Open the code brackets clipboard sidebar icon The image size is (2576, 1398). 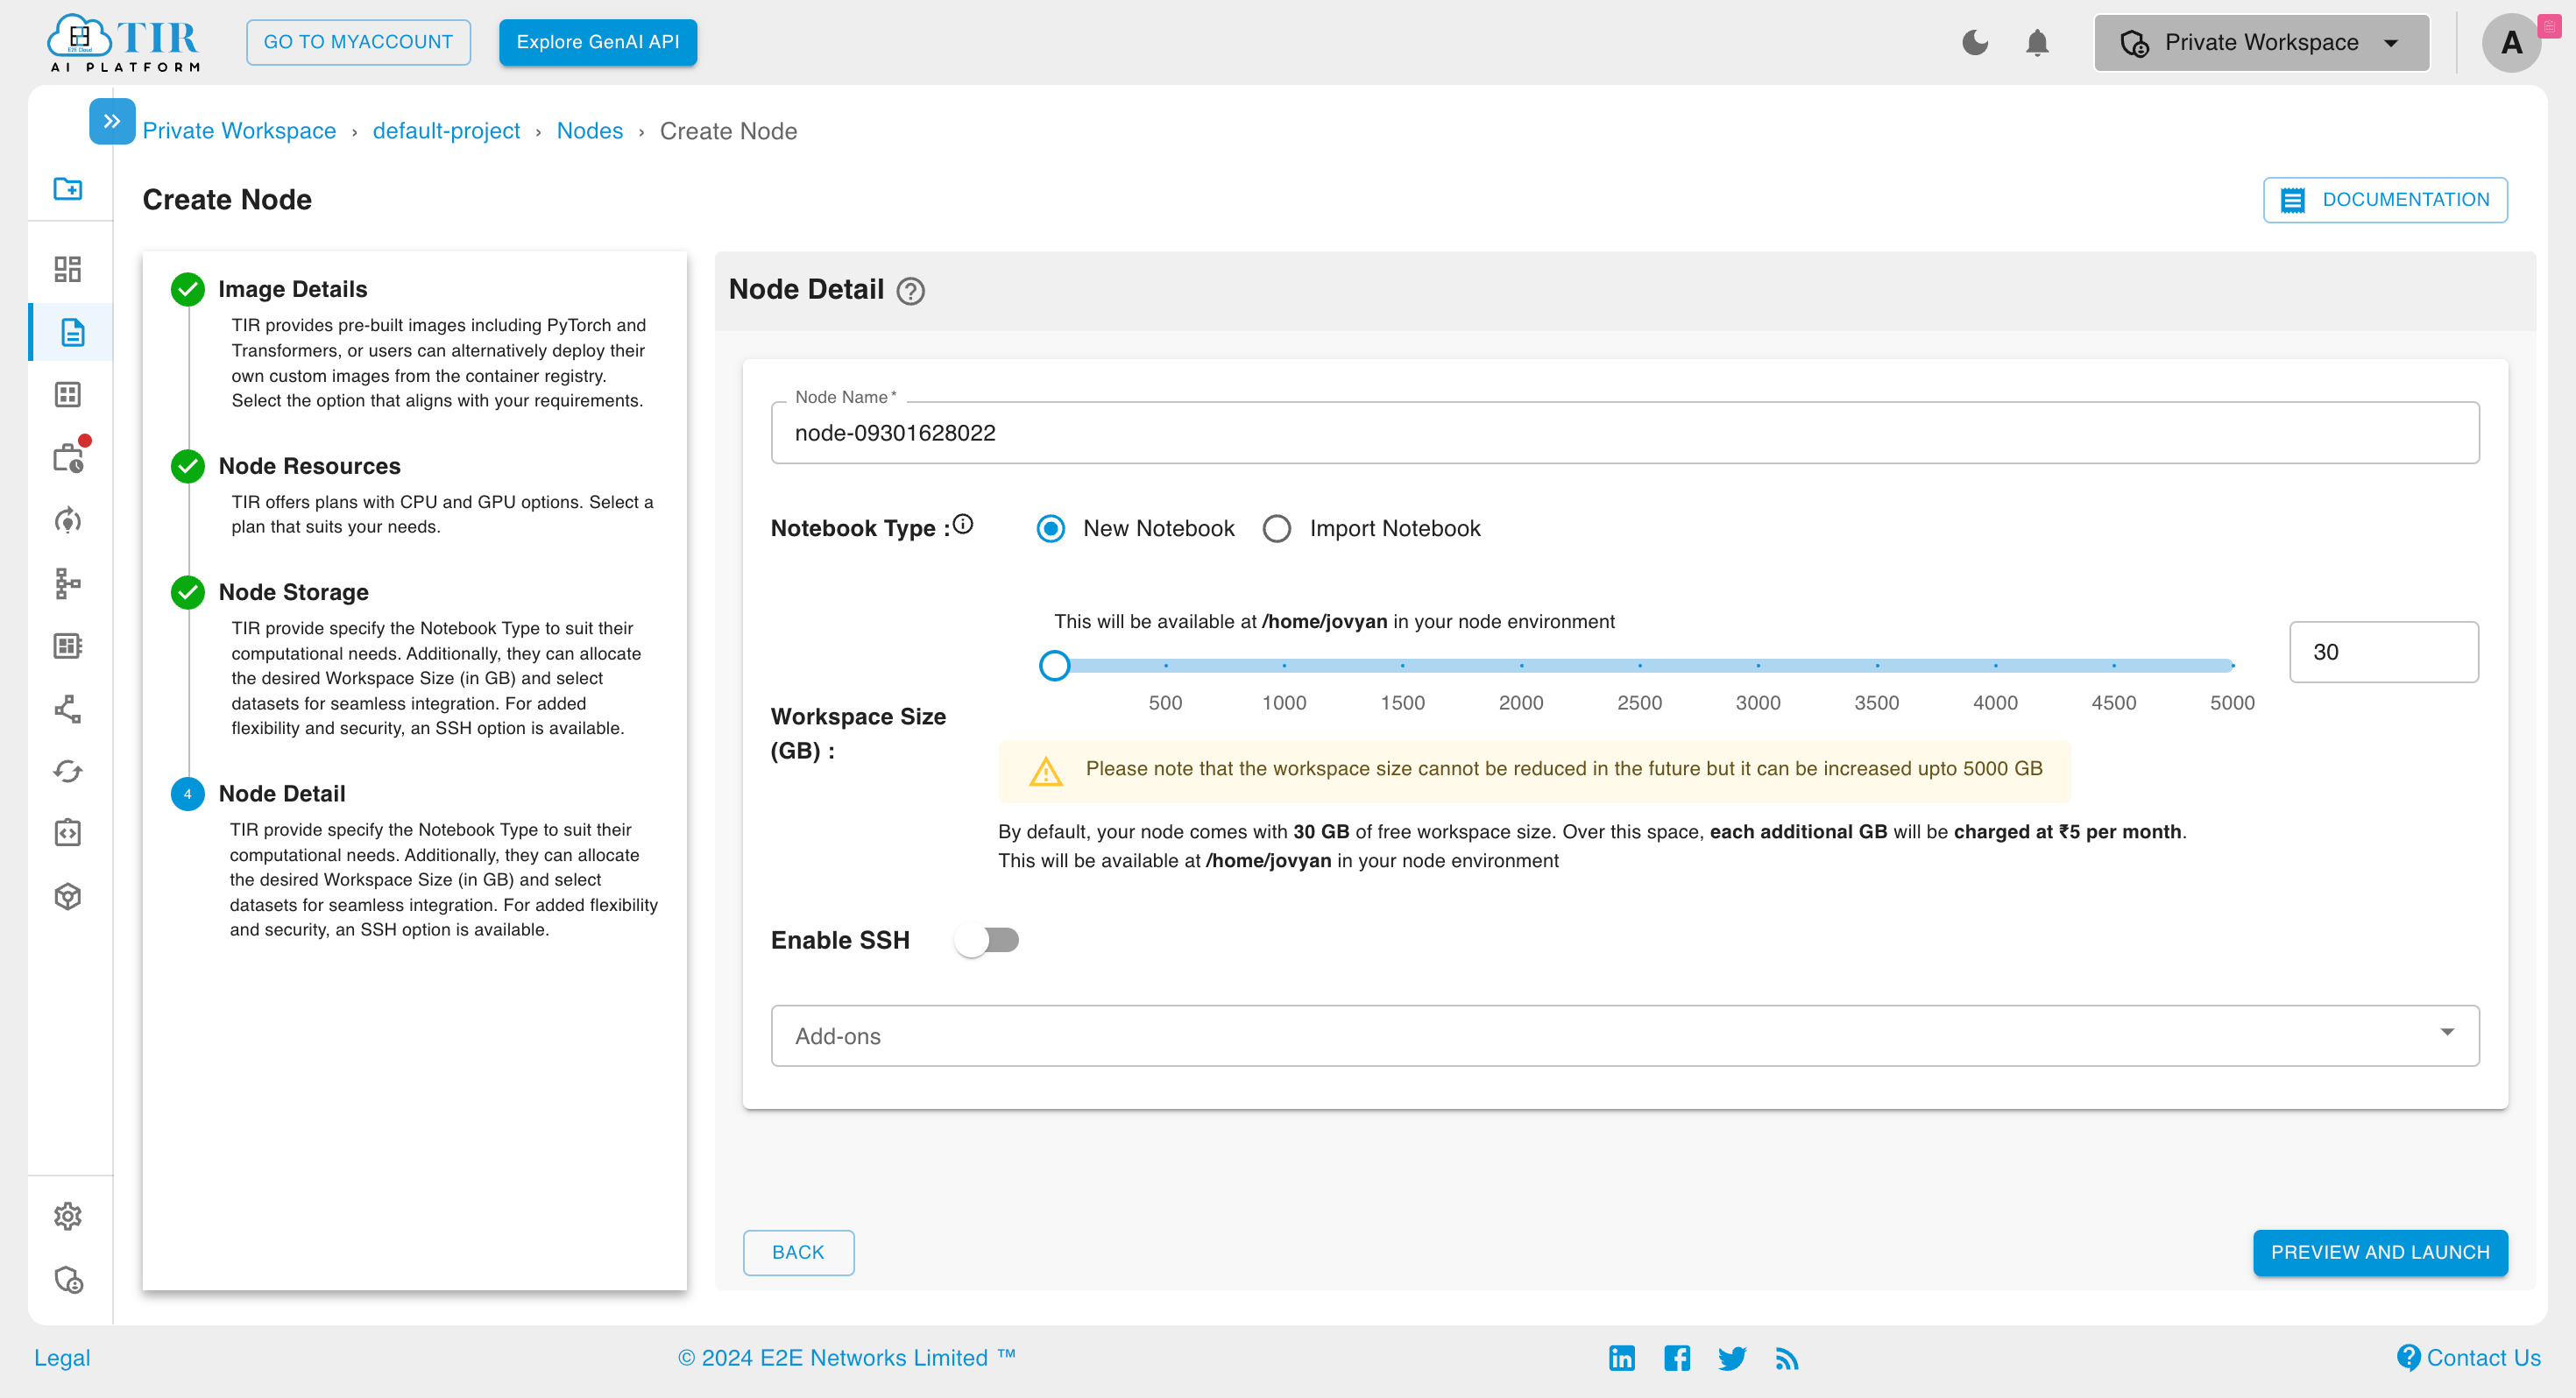(68, 833)
